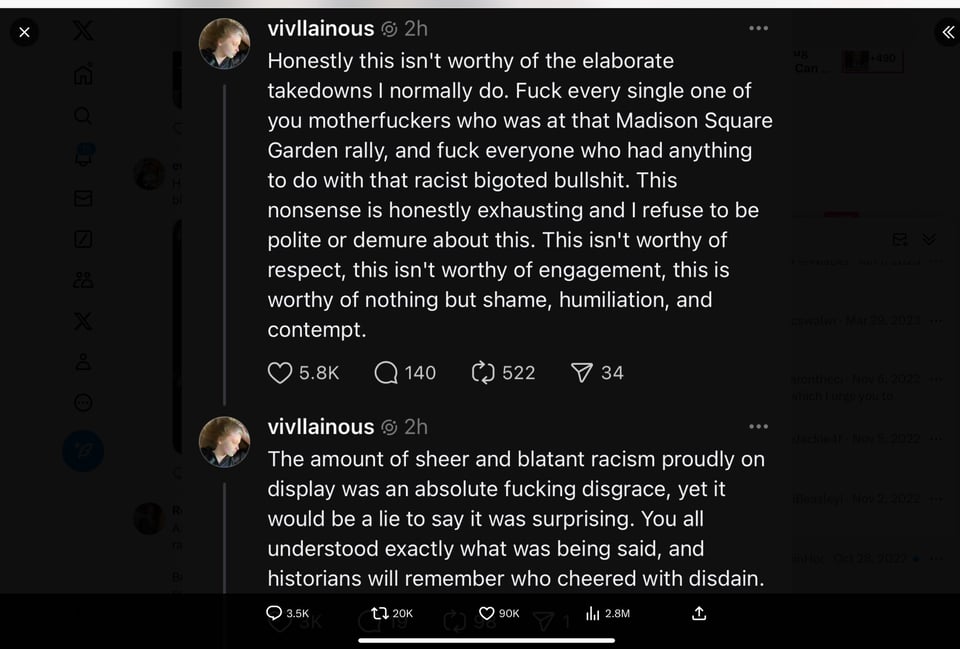Viewport: 960px width, 649px height.
Task: Go to Home in X sidebar
Action: (83, 75)
